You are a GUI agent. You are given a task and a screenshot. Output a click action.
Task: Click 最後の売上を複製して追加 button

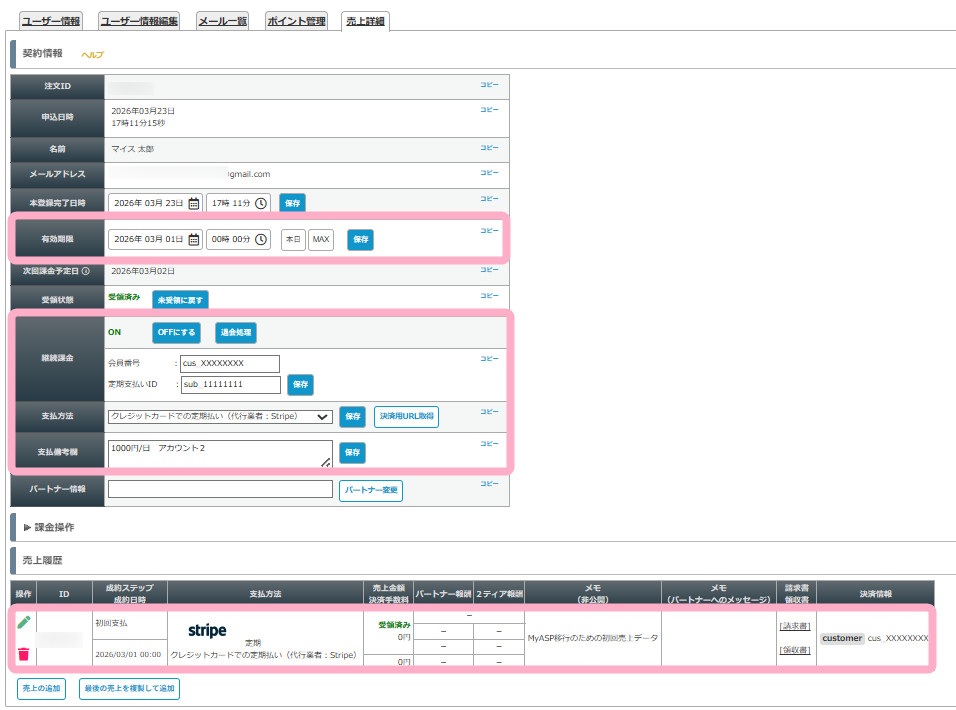pos(129,688)
